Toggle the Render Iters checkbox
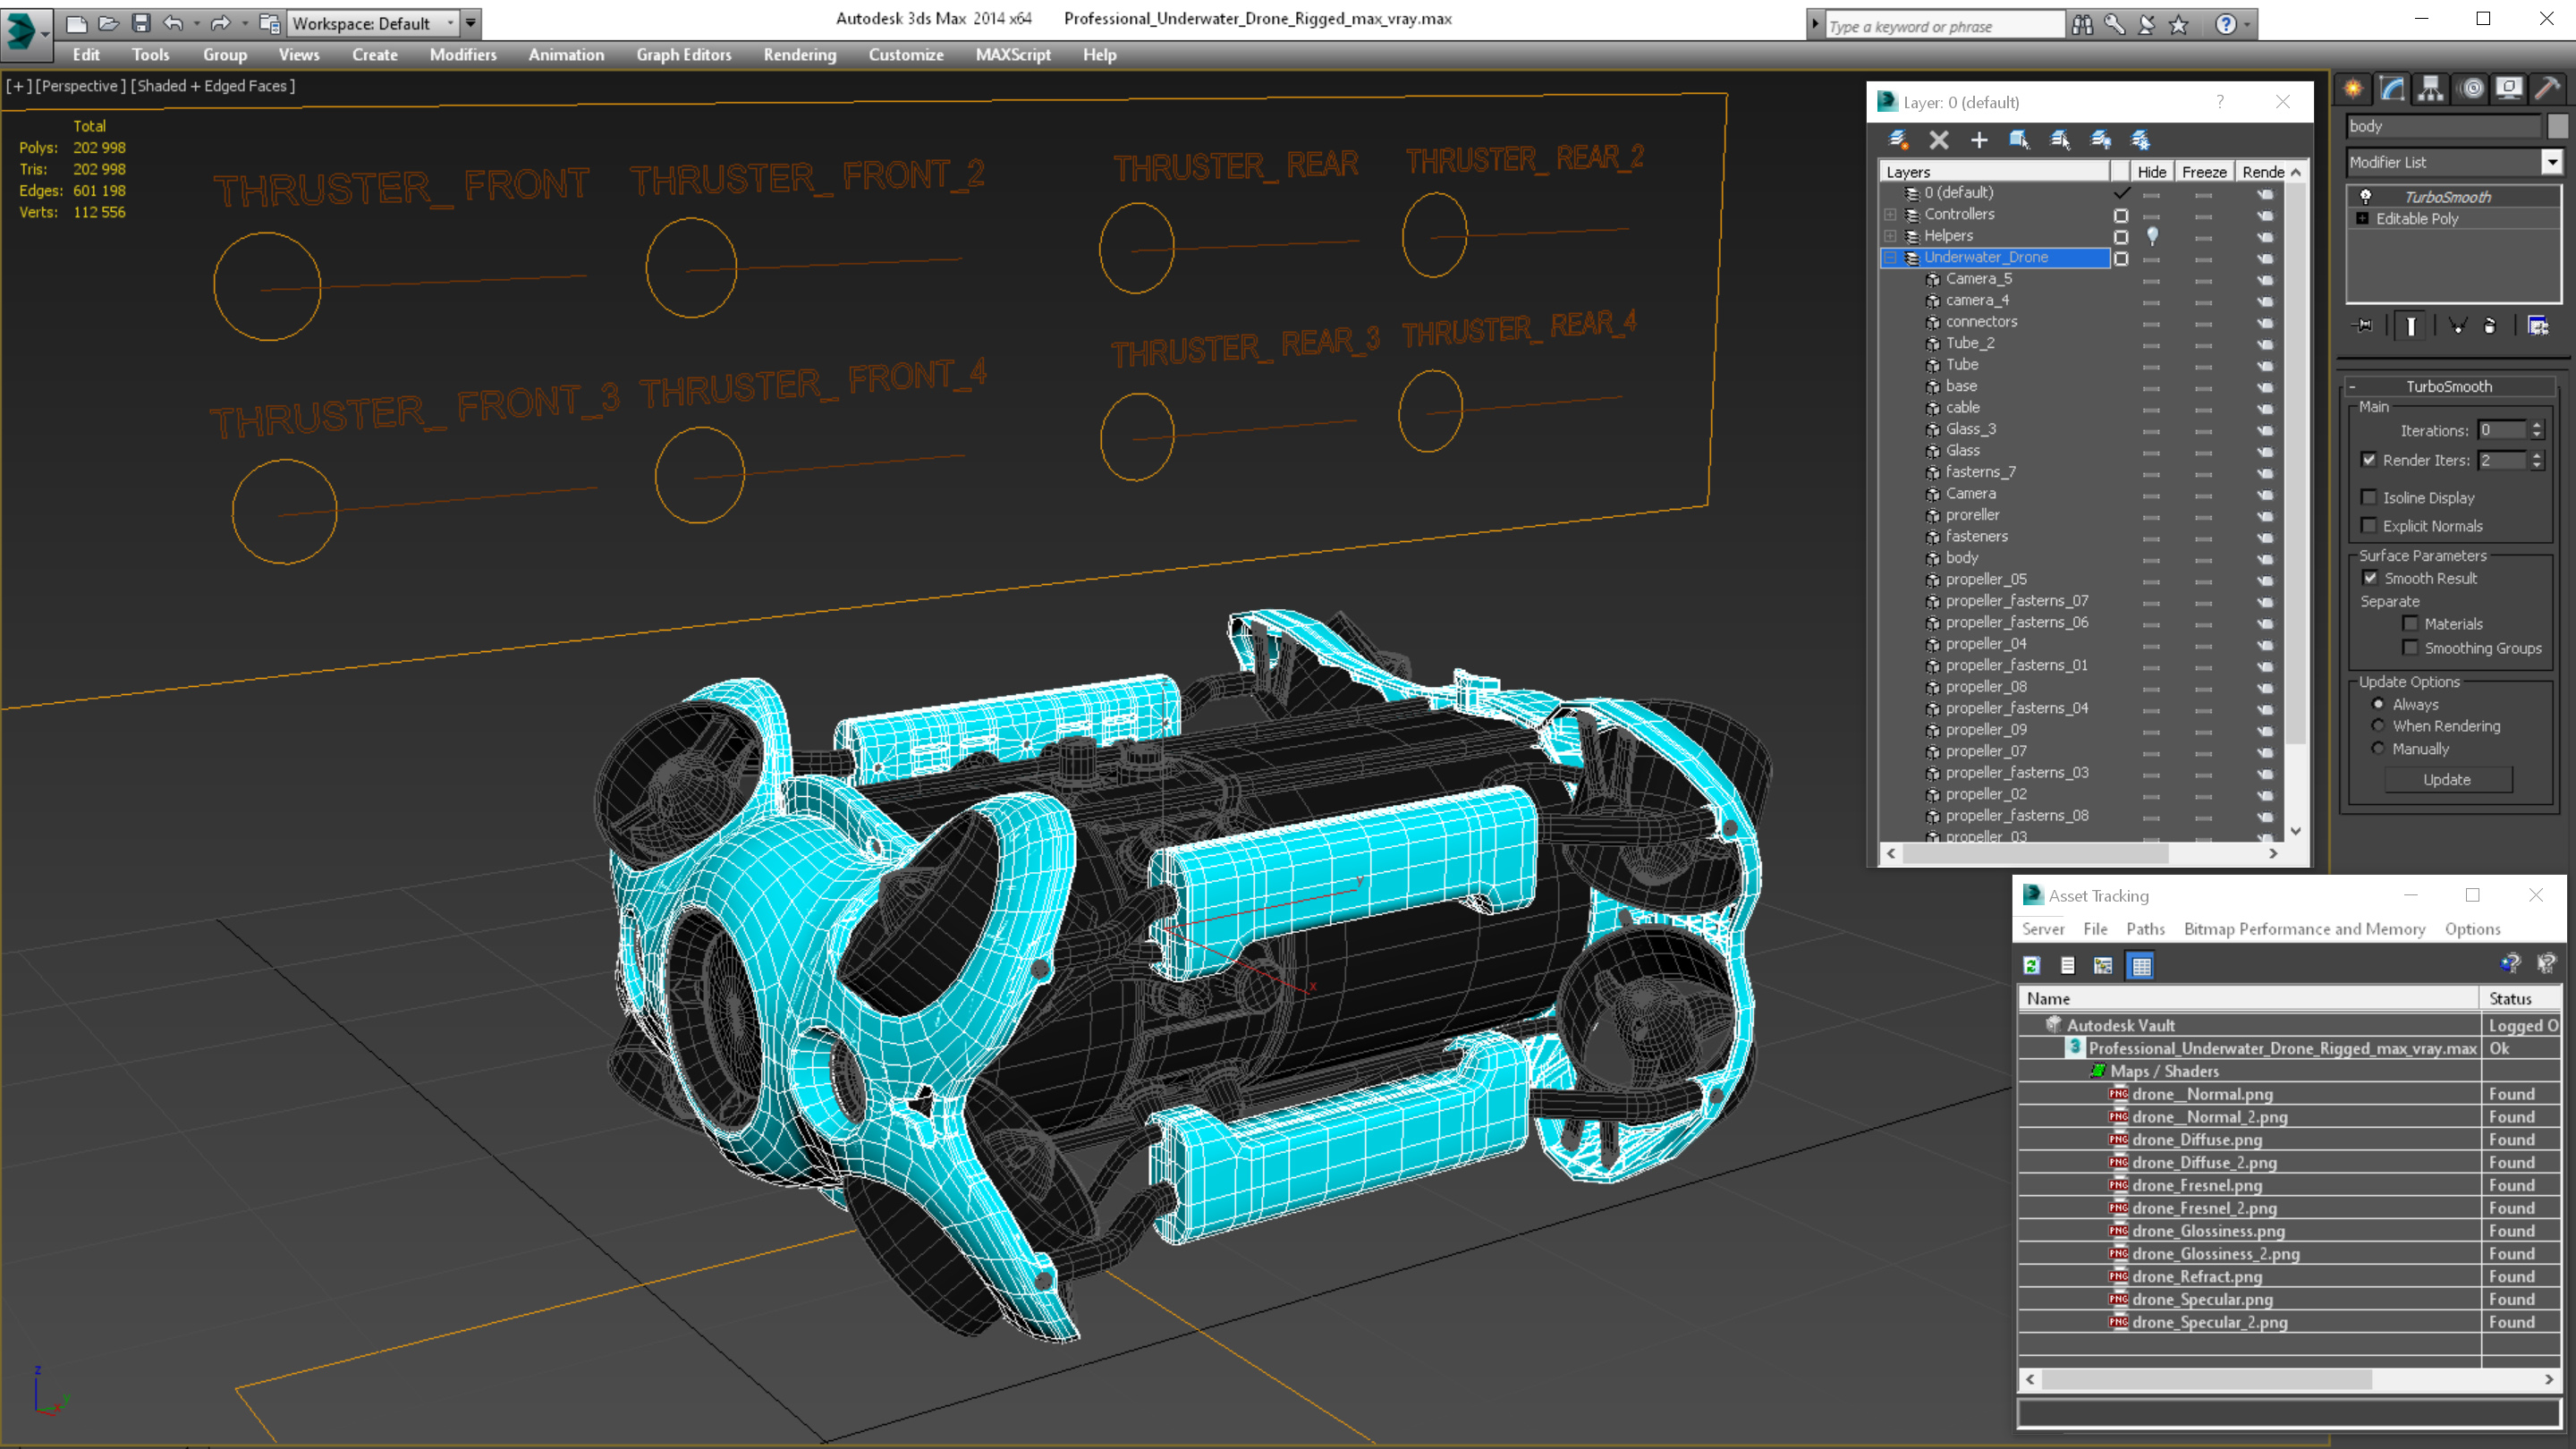Screen dimensions: 2576x1449 pyautogui.click(x=2369, y=460)
